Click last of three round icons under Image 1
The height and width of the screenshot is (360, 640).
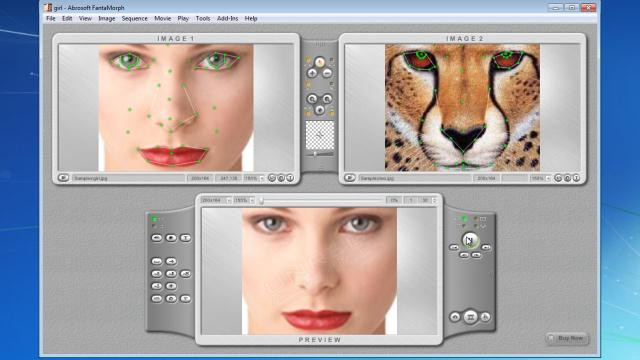[290, 178]
